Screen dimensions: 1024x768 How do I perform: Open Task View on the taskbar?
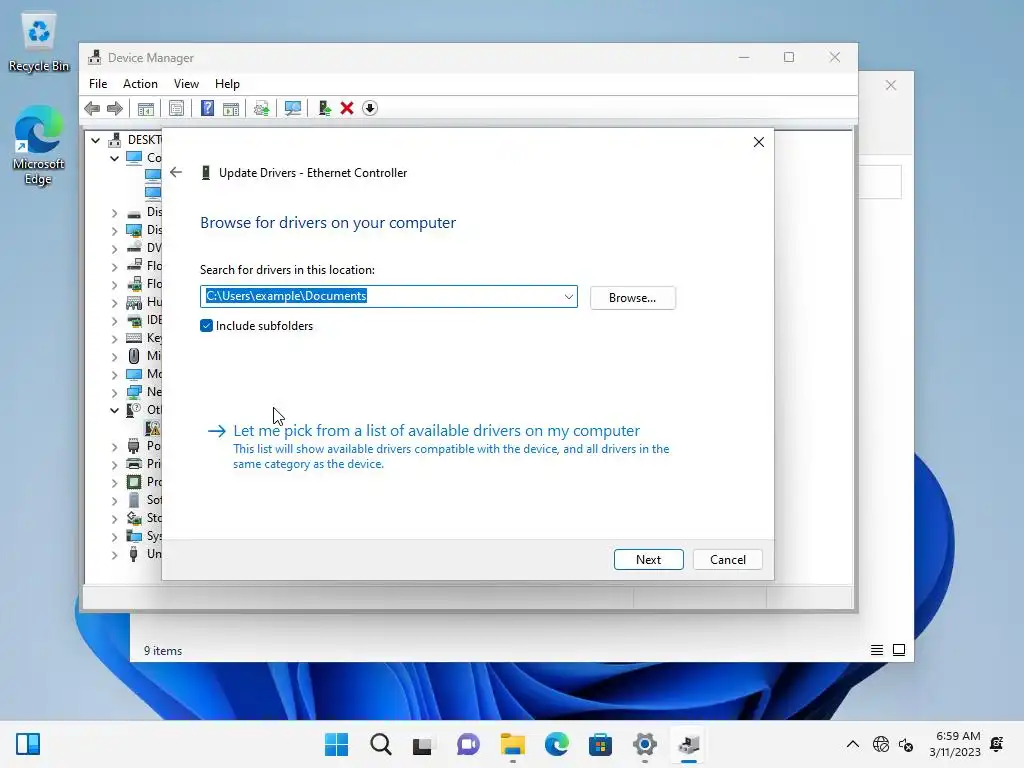pyautogui.click(x=423, y=744)
